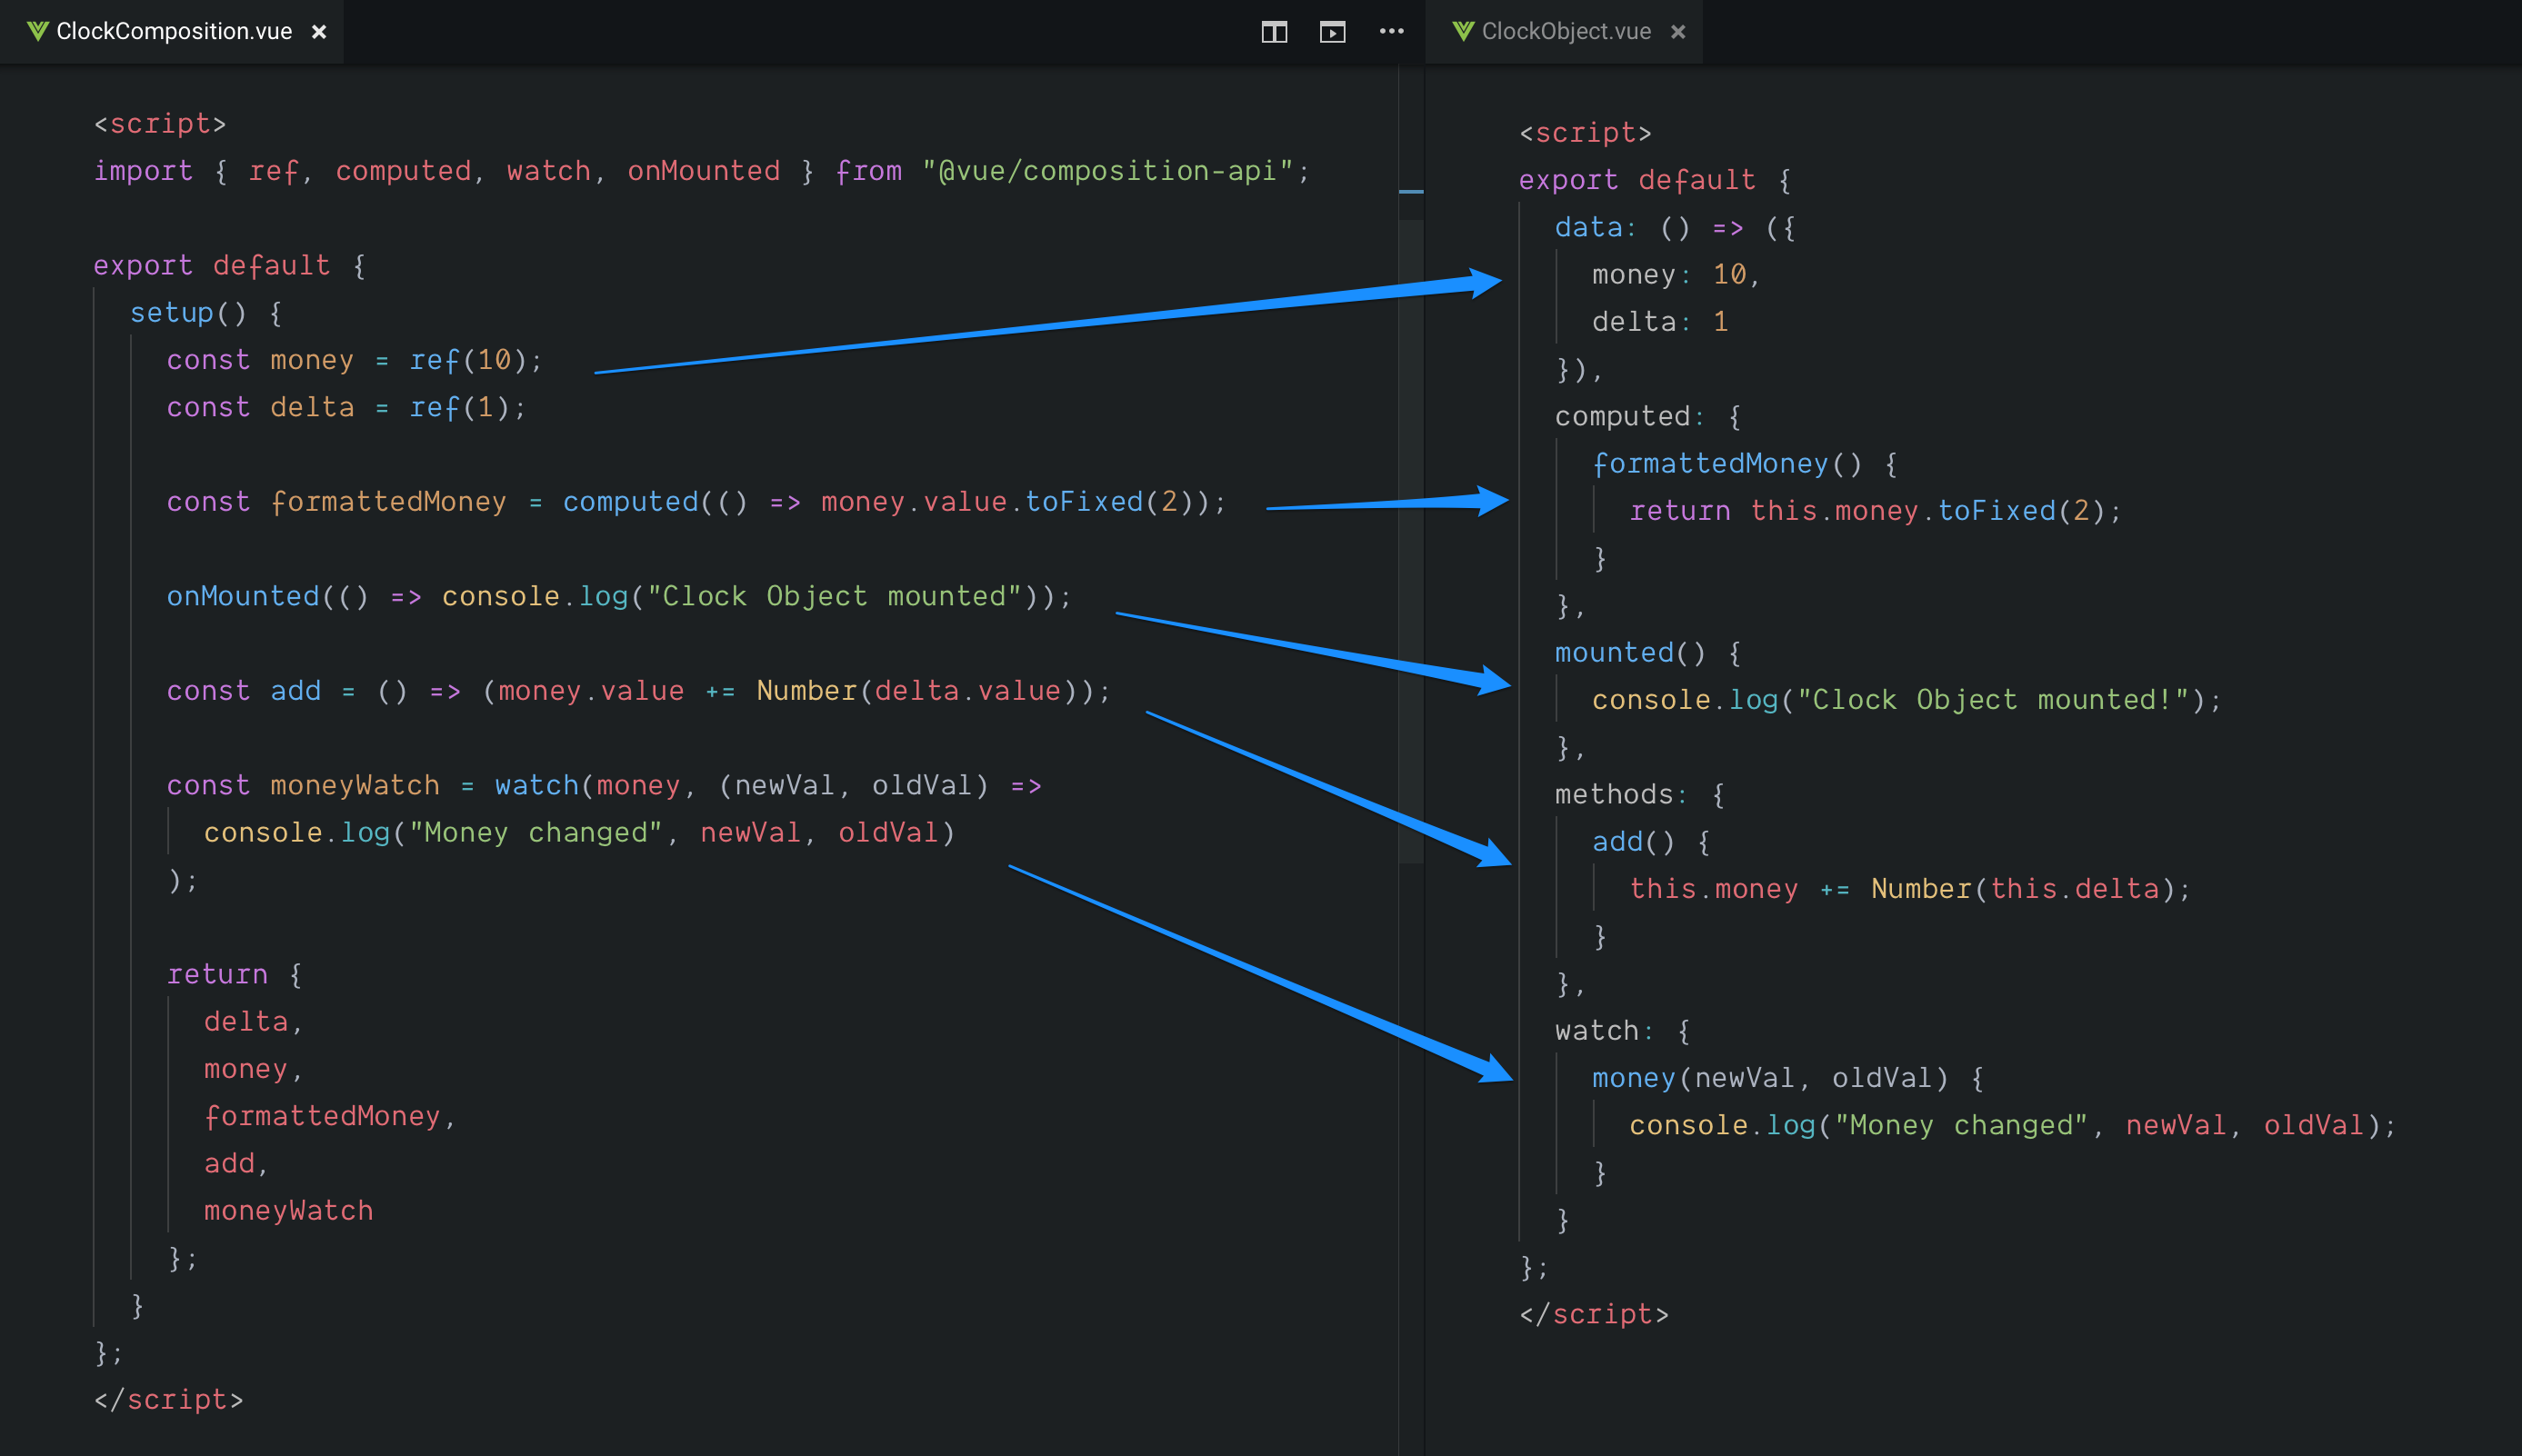
Task: Open the more actions ellipsis menu
Action: (x=1391, y=32)
